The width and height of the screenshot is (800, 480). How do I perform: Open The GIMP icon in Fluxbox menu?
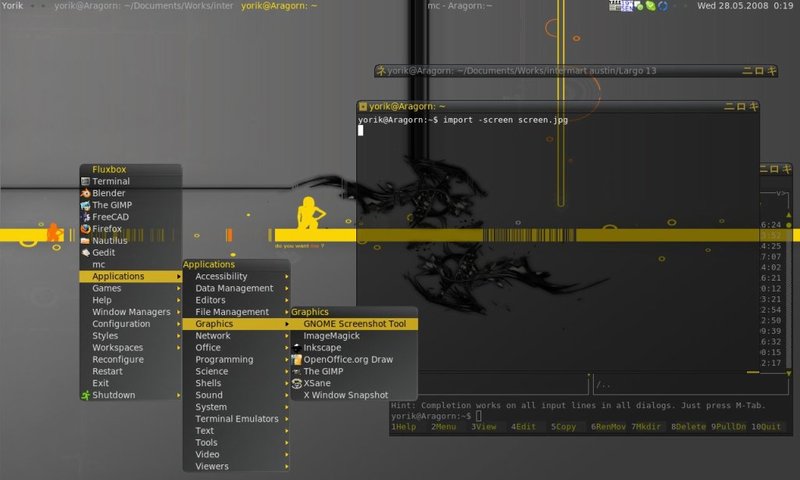(85, 205)
